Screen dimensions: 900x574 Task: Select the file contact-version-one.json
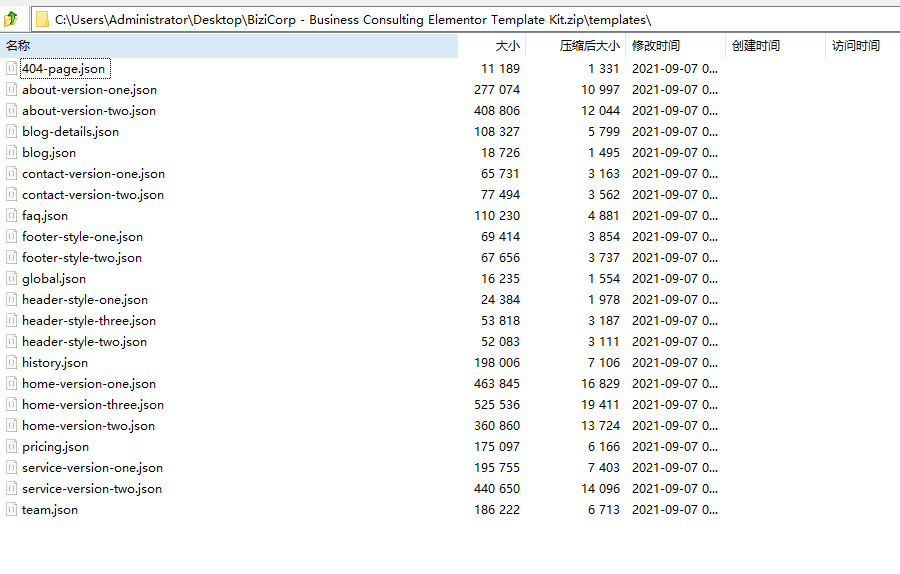tap(94, 174)
